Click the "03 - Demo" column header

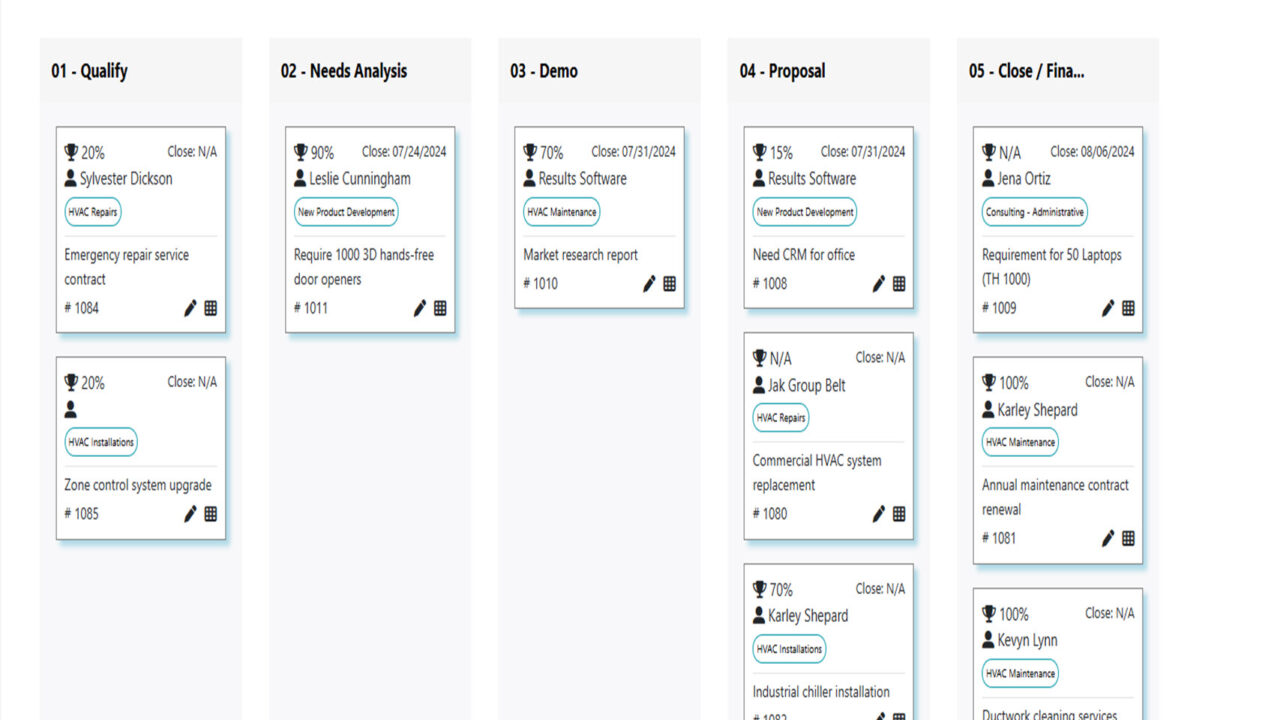pos(544,71)
